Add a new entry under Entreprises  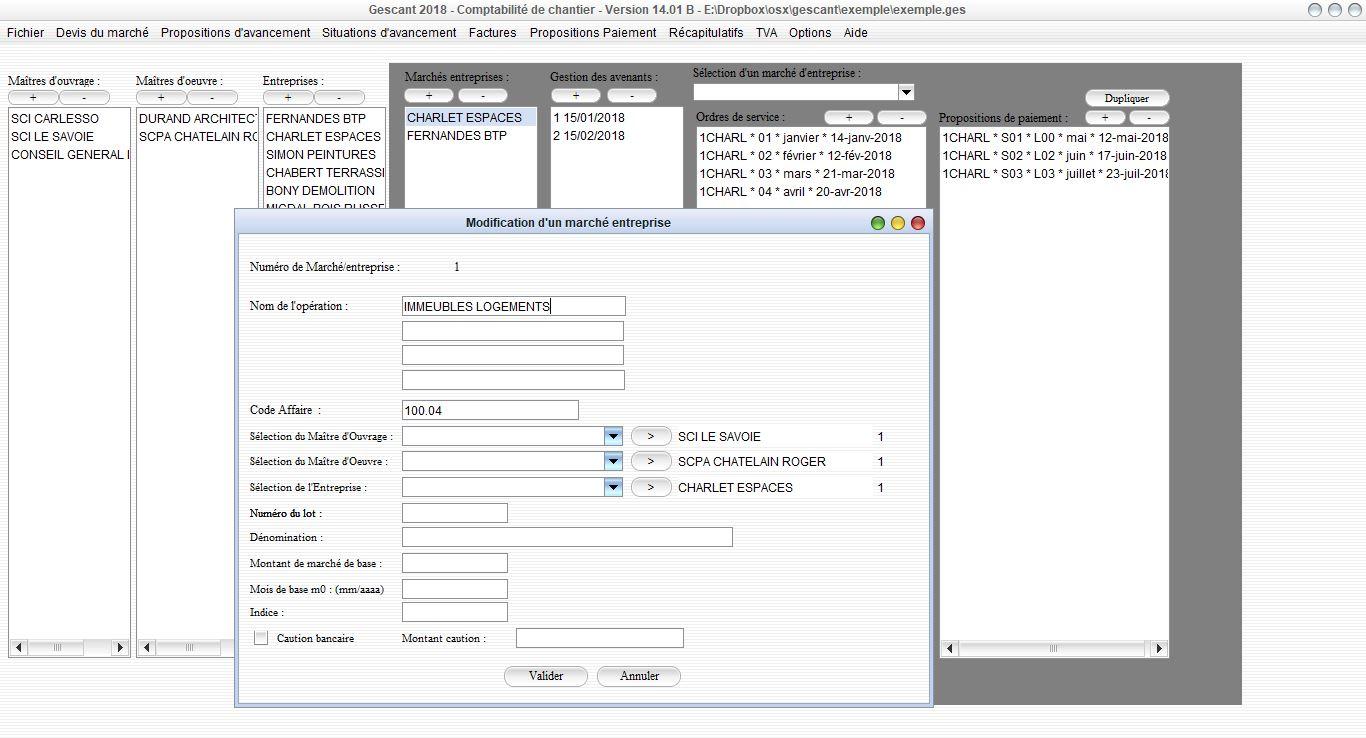coord(288,98)
